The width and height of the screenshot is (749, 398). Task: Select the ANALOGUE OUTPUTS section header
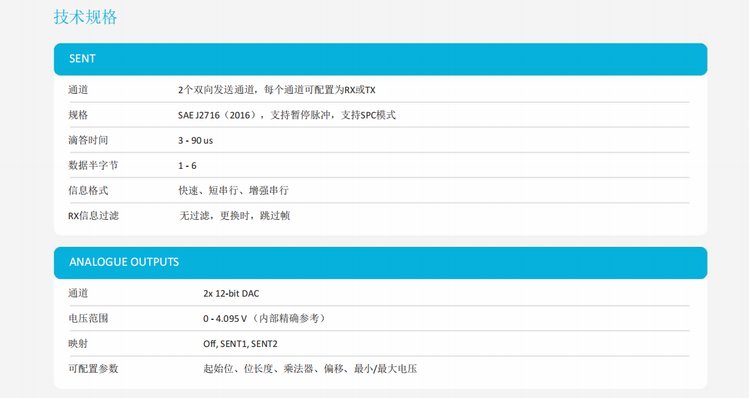[380, 263]
